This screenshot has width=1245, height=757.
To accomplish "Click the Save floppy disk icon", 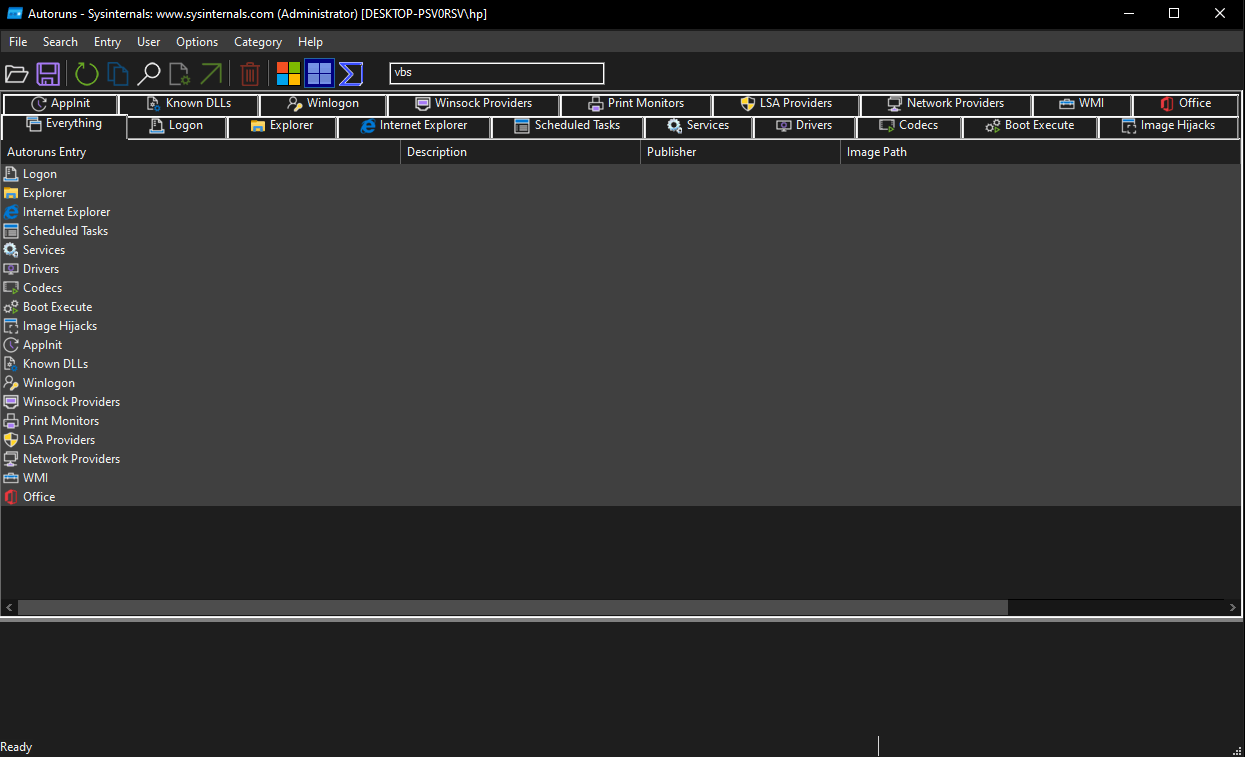I will click(x=48, y=74).
